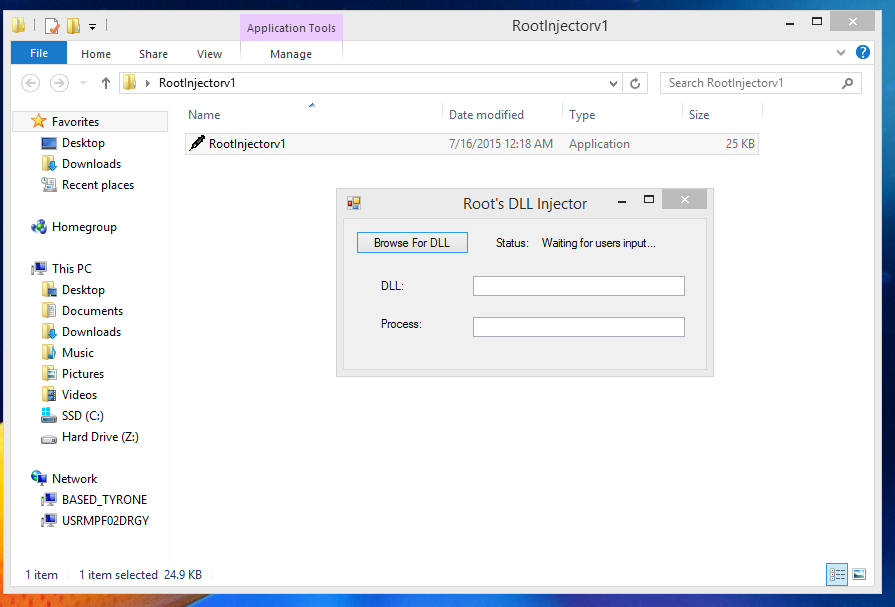This screenshot has height=607, width=895.
Task: Open Explorer Help question mark icon
Action: [863, 52]
